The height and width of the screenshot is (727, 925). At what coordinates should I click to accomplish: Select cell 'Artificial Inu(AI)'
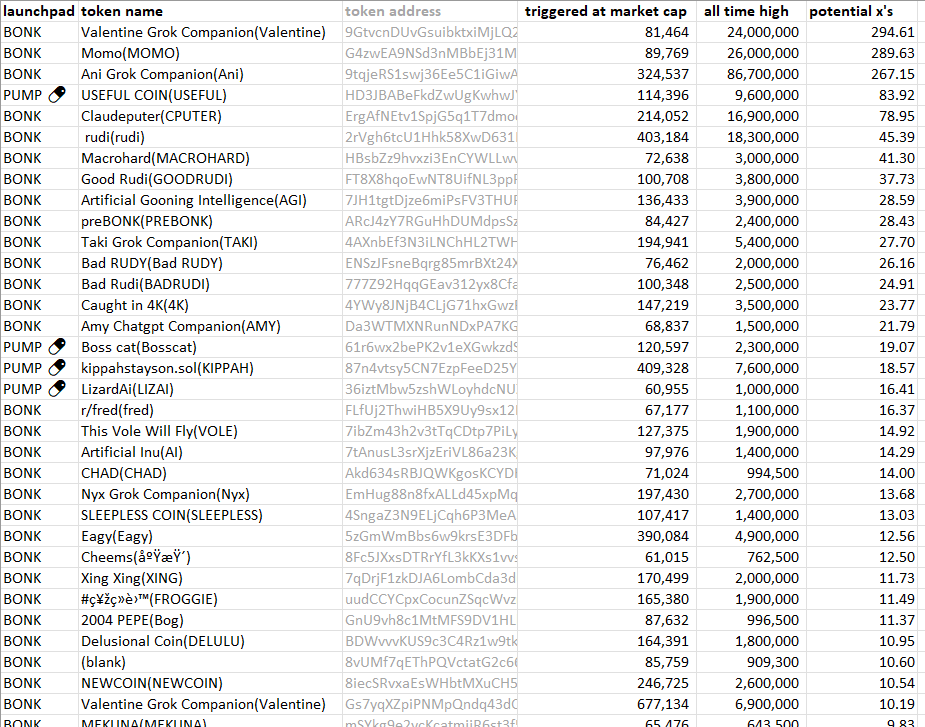click(210, 452)
